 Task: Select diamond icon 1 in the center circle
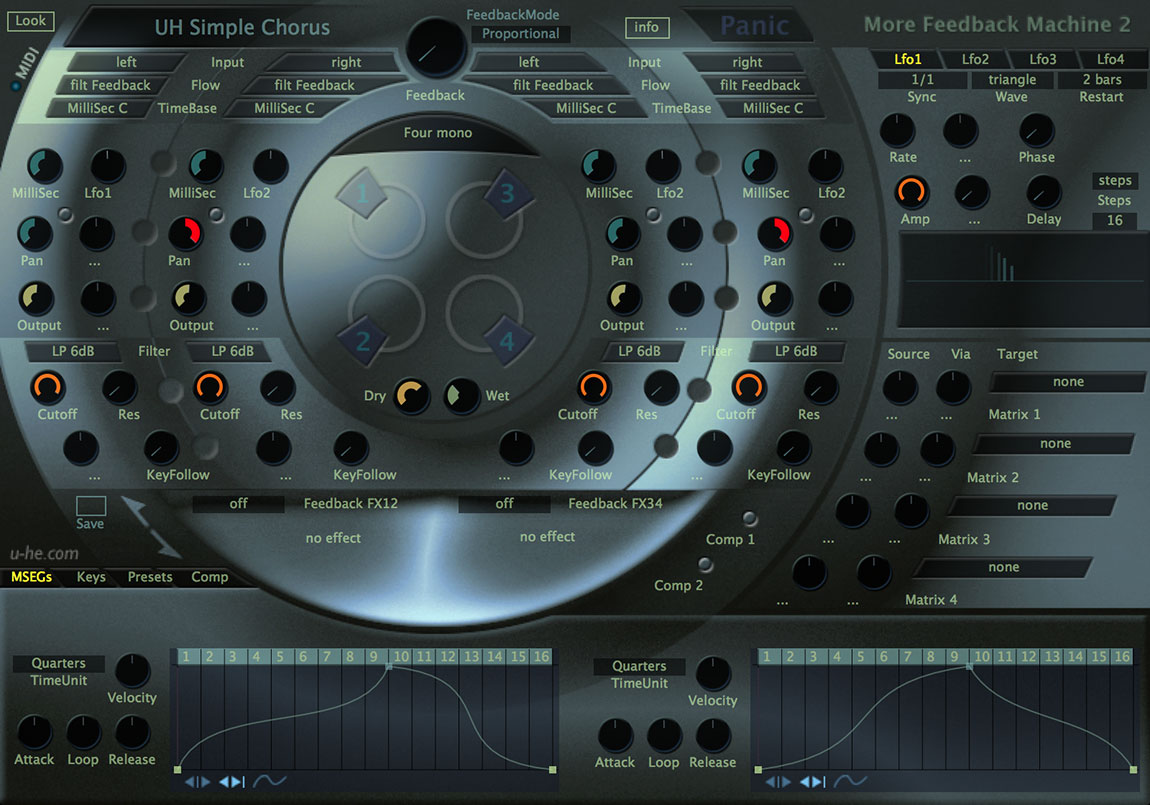(x=362, y=194)
